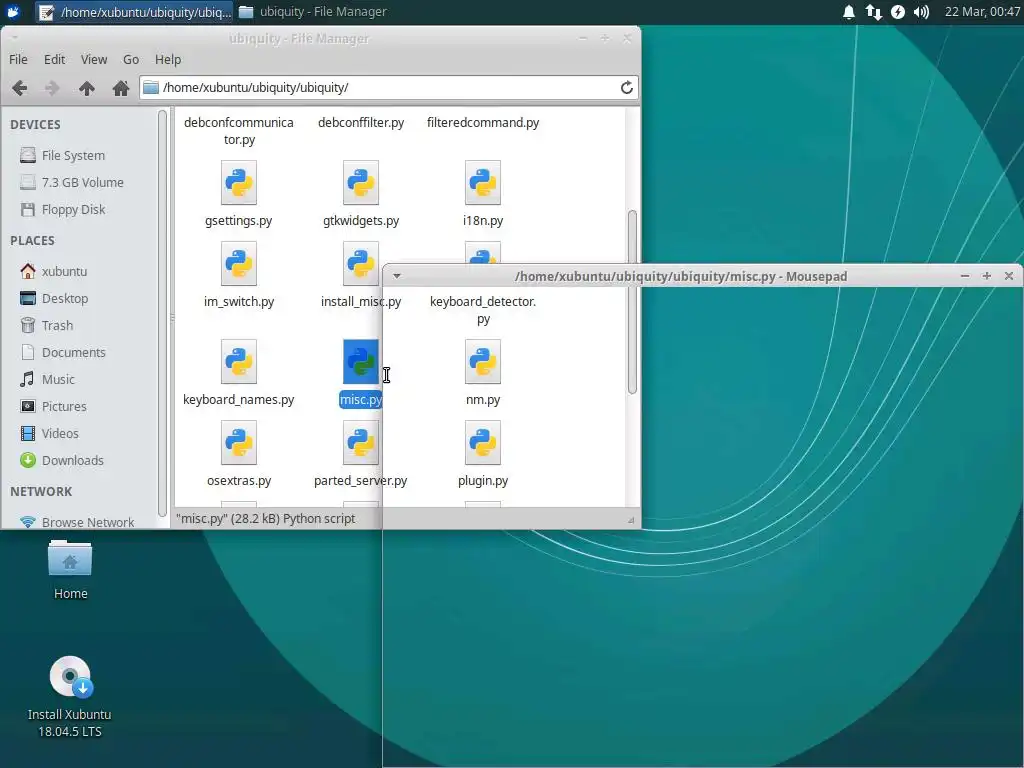Switch to ubiquity File Manager panel task
Screen dimensions: 1024x768
[312, 12]
